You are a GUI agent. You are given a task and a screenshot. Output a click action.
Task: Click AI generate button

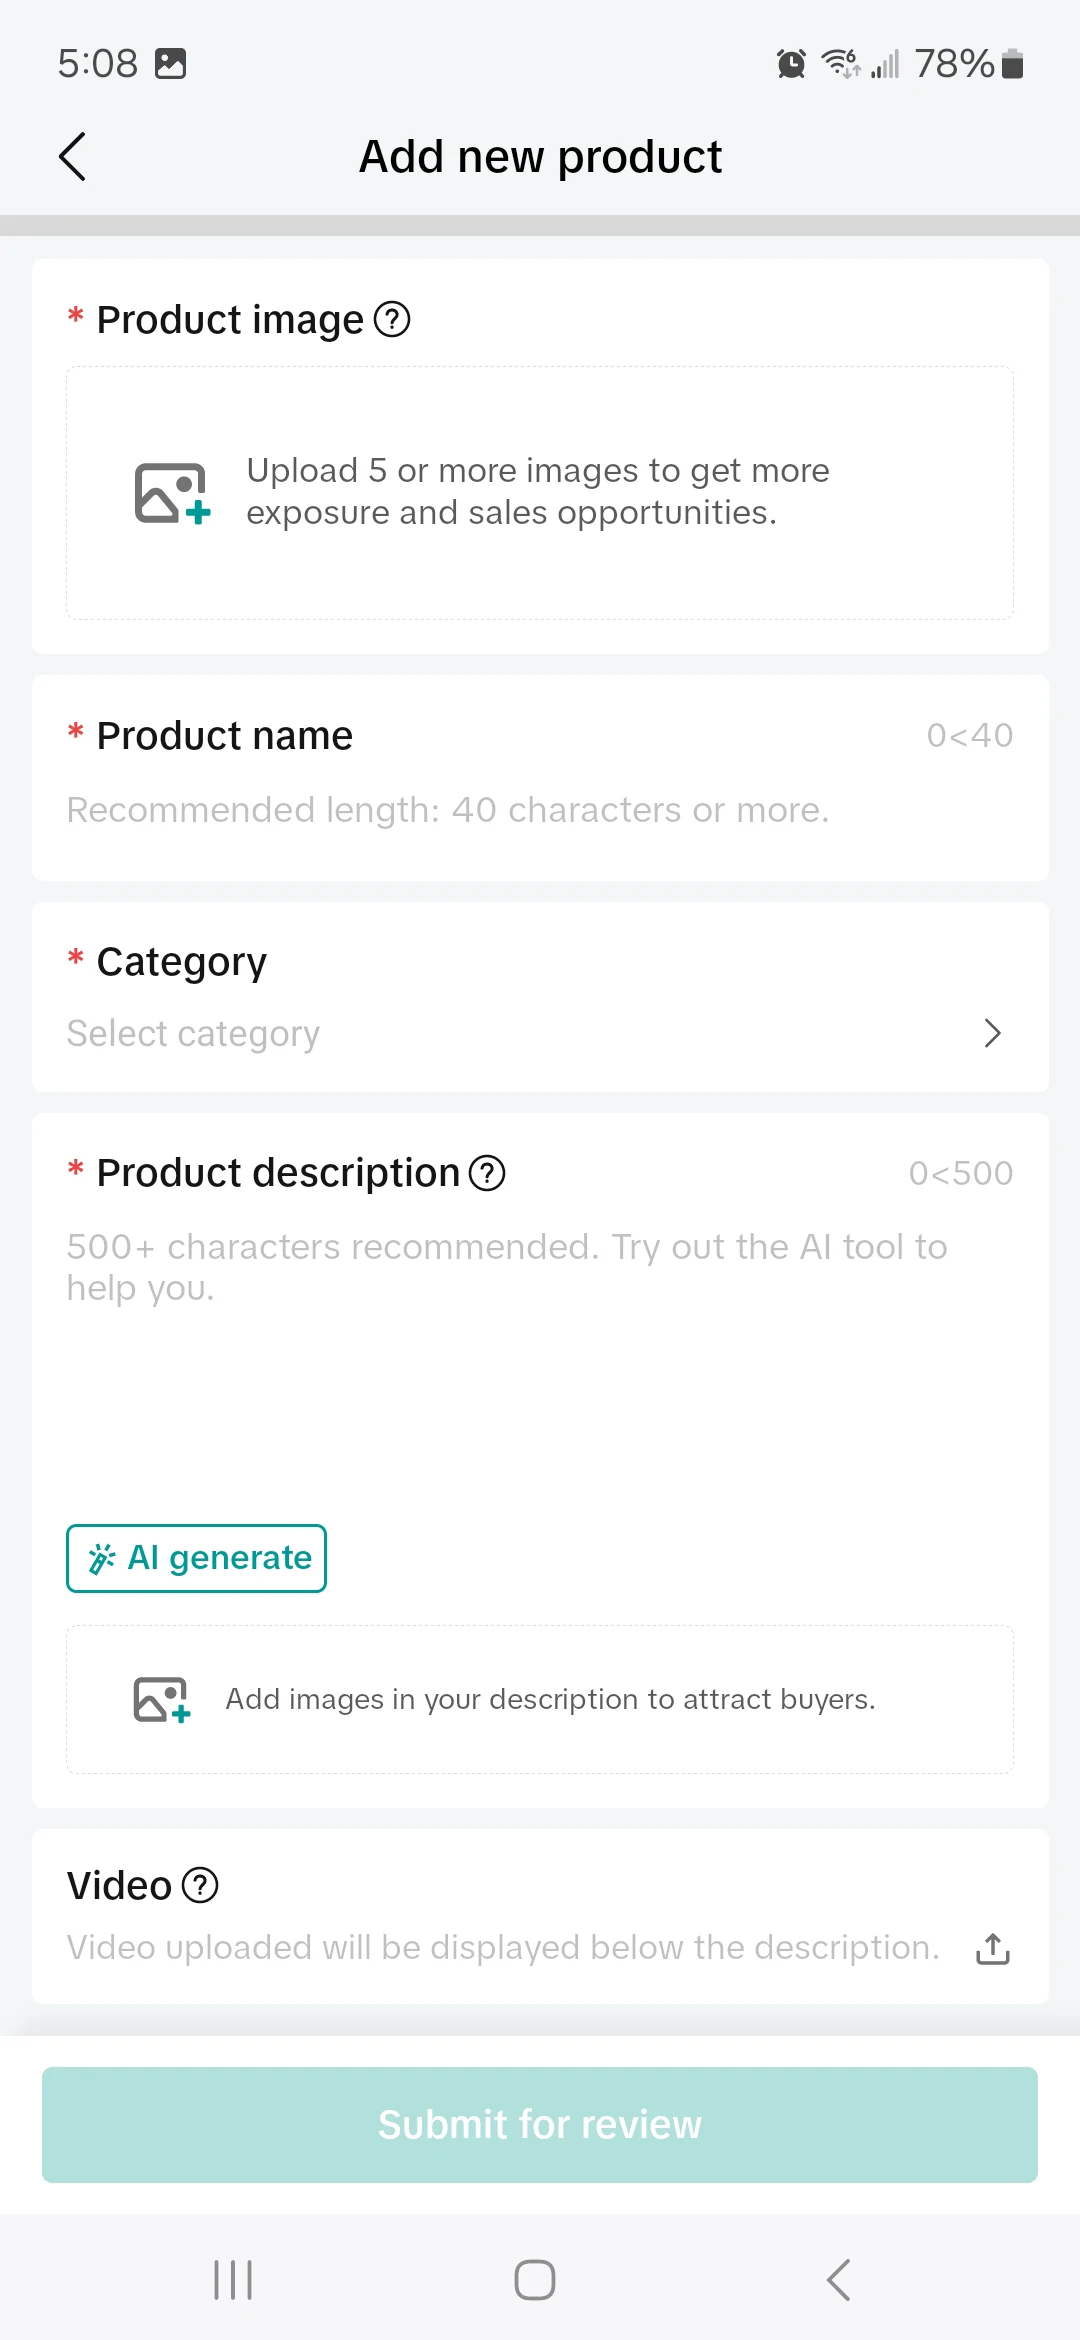coord(197,1558)
